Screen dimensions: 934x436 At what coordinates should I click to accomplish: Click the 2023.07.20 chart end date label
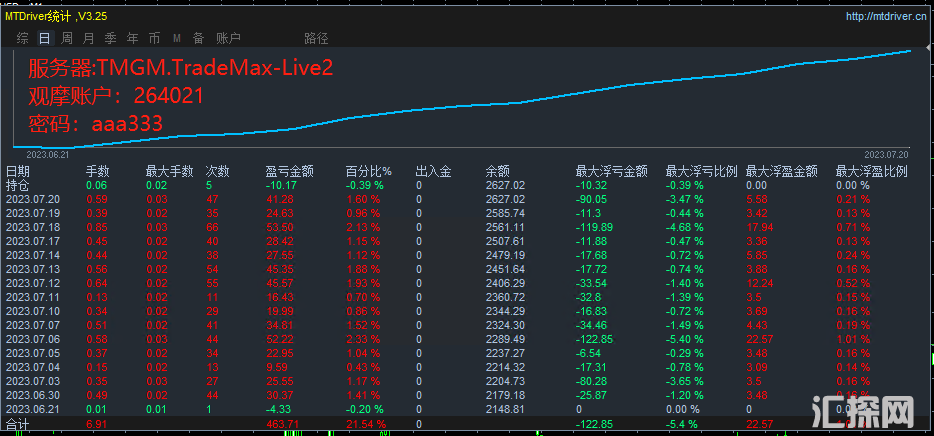(x=886, y=154)
